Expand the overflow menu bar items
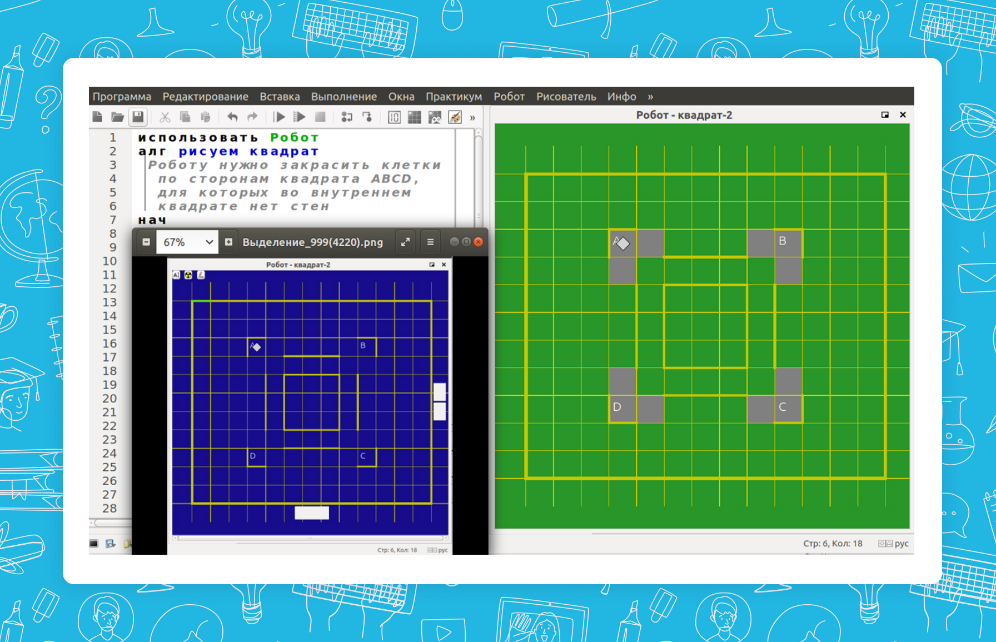This screenshot has height=642, width=996. 650,97
